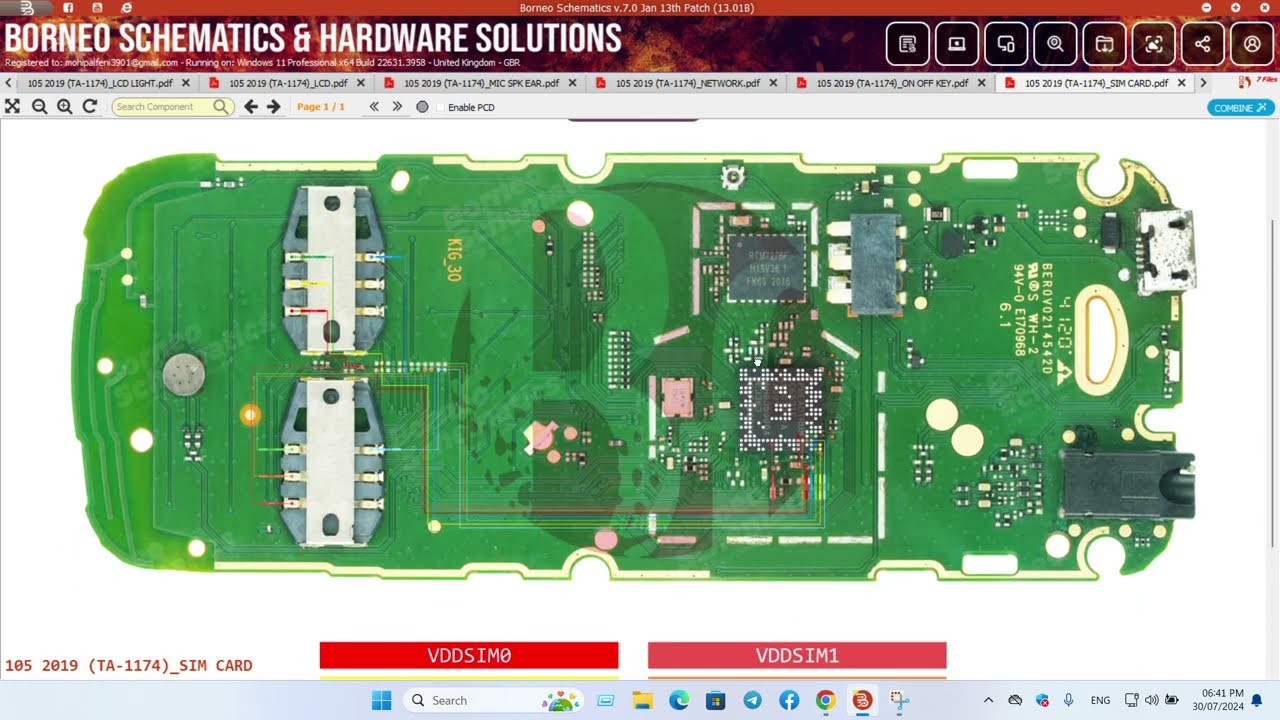The image size is (1280, 720).
Task: Click the Borneo logo in title bar
Action: pos(27,7)
